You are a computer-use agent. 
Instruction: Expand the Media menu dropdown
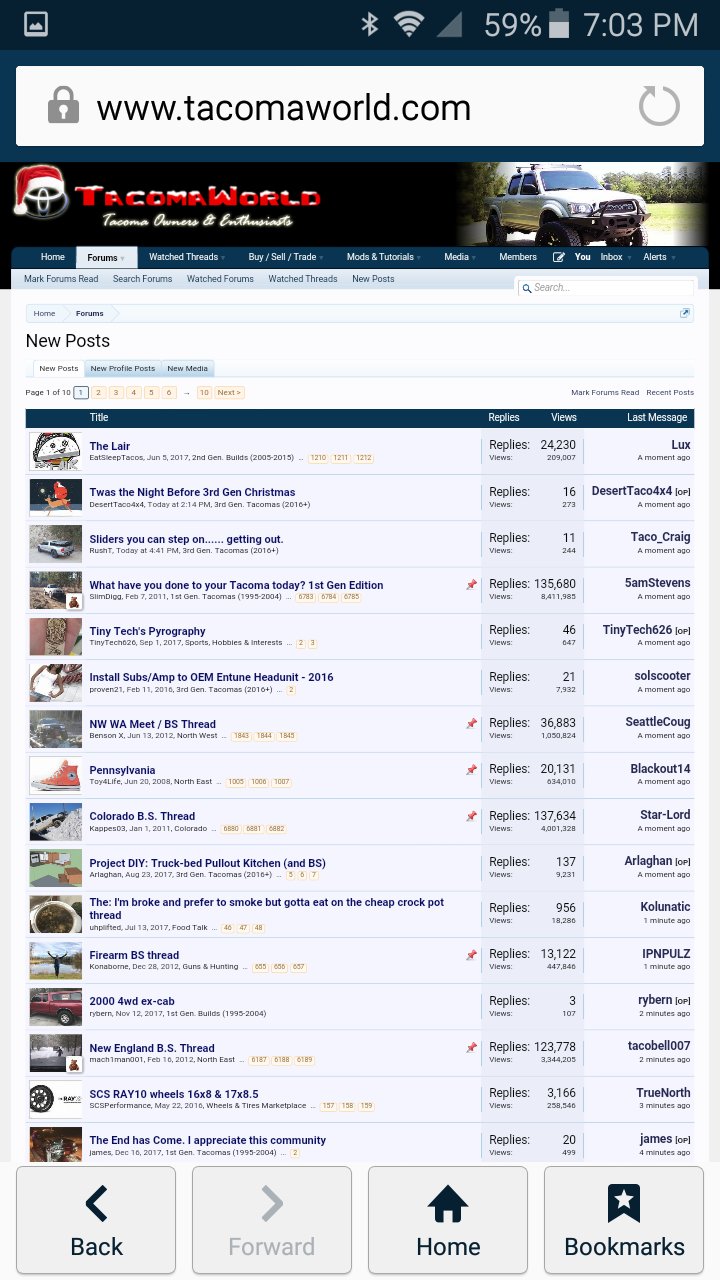(x=475, y=258)
